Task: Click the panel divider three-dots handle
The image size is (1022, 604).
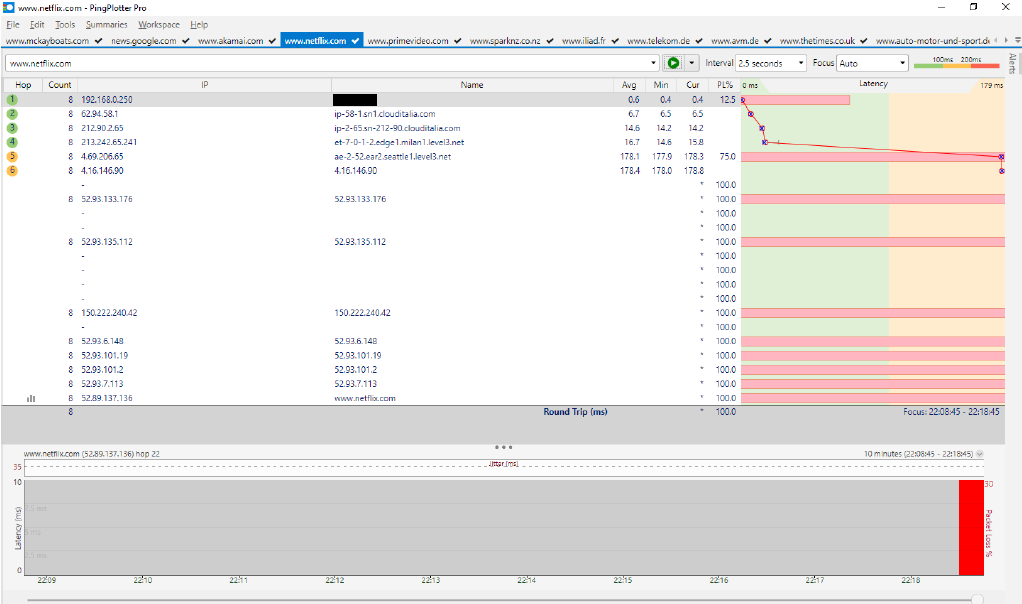Action: [503, 447]
